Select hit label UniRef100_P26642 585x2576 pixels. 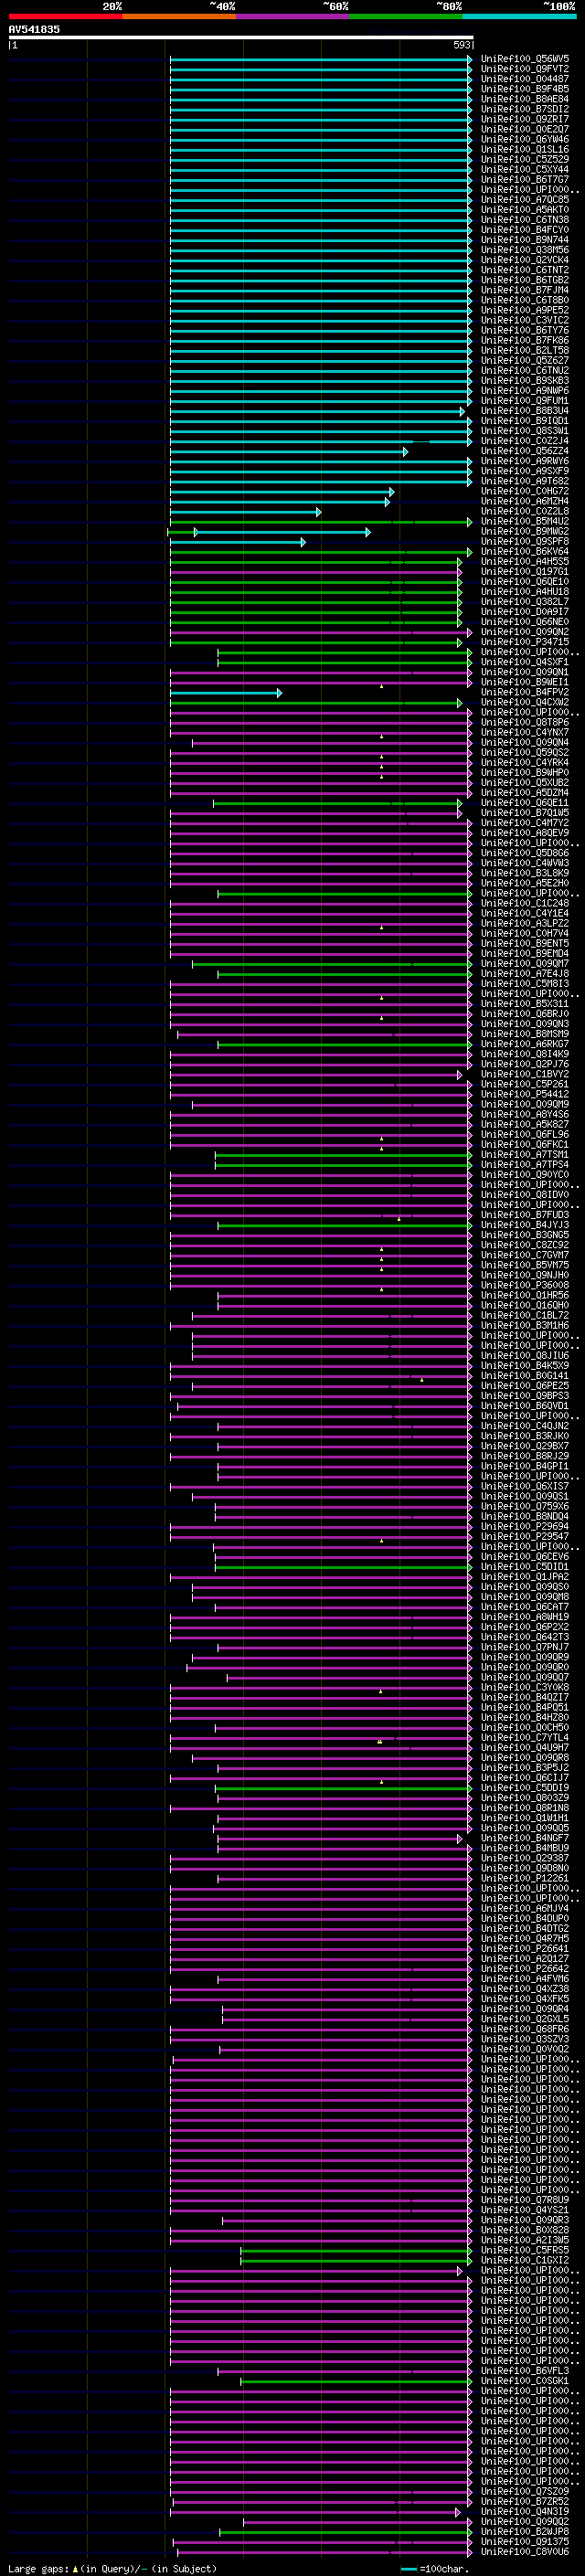pyautogui.click(x=525, y=1968)
